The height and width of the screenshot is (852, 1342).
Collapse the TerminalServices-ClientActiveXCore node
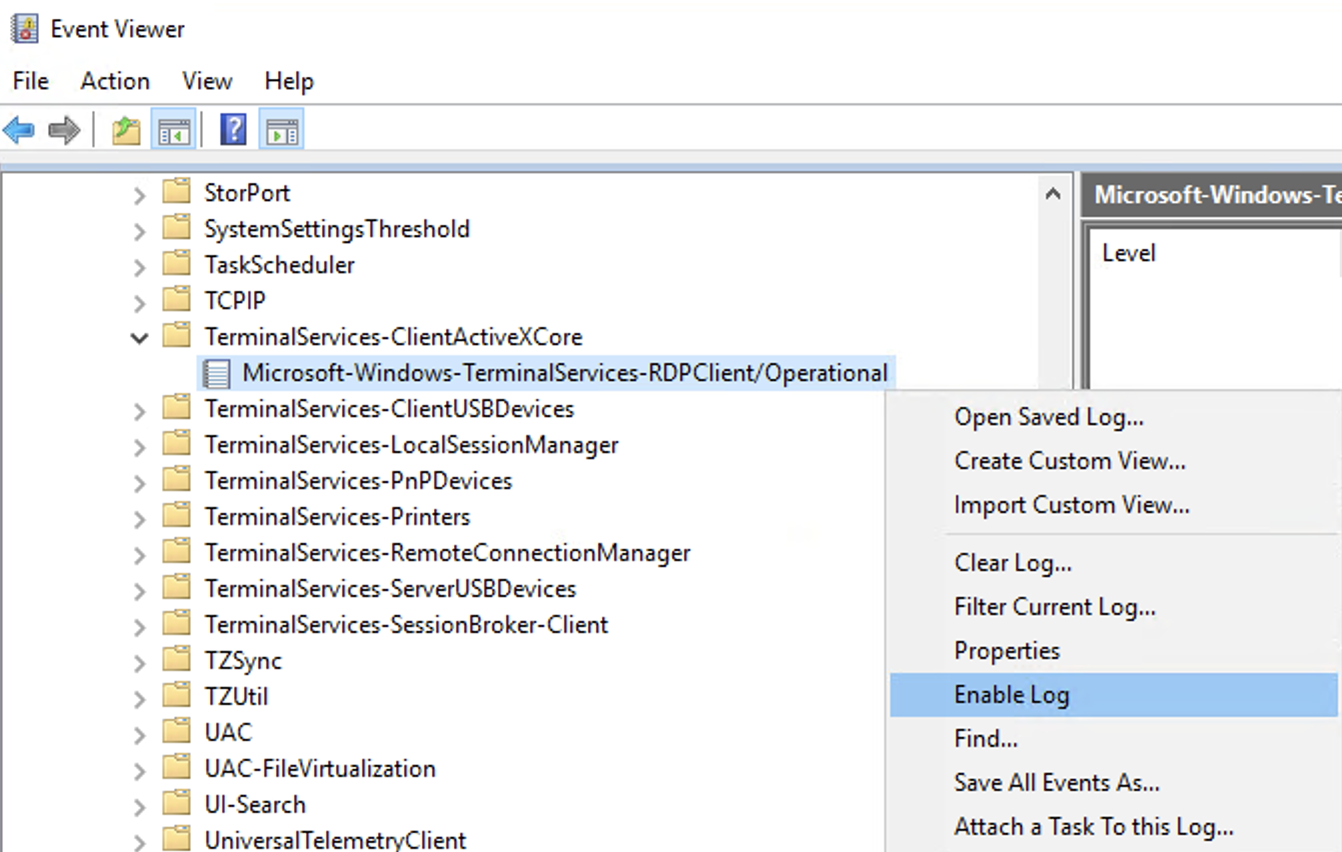(x=140, y=338)
